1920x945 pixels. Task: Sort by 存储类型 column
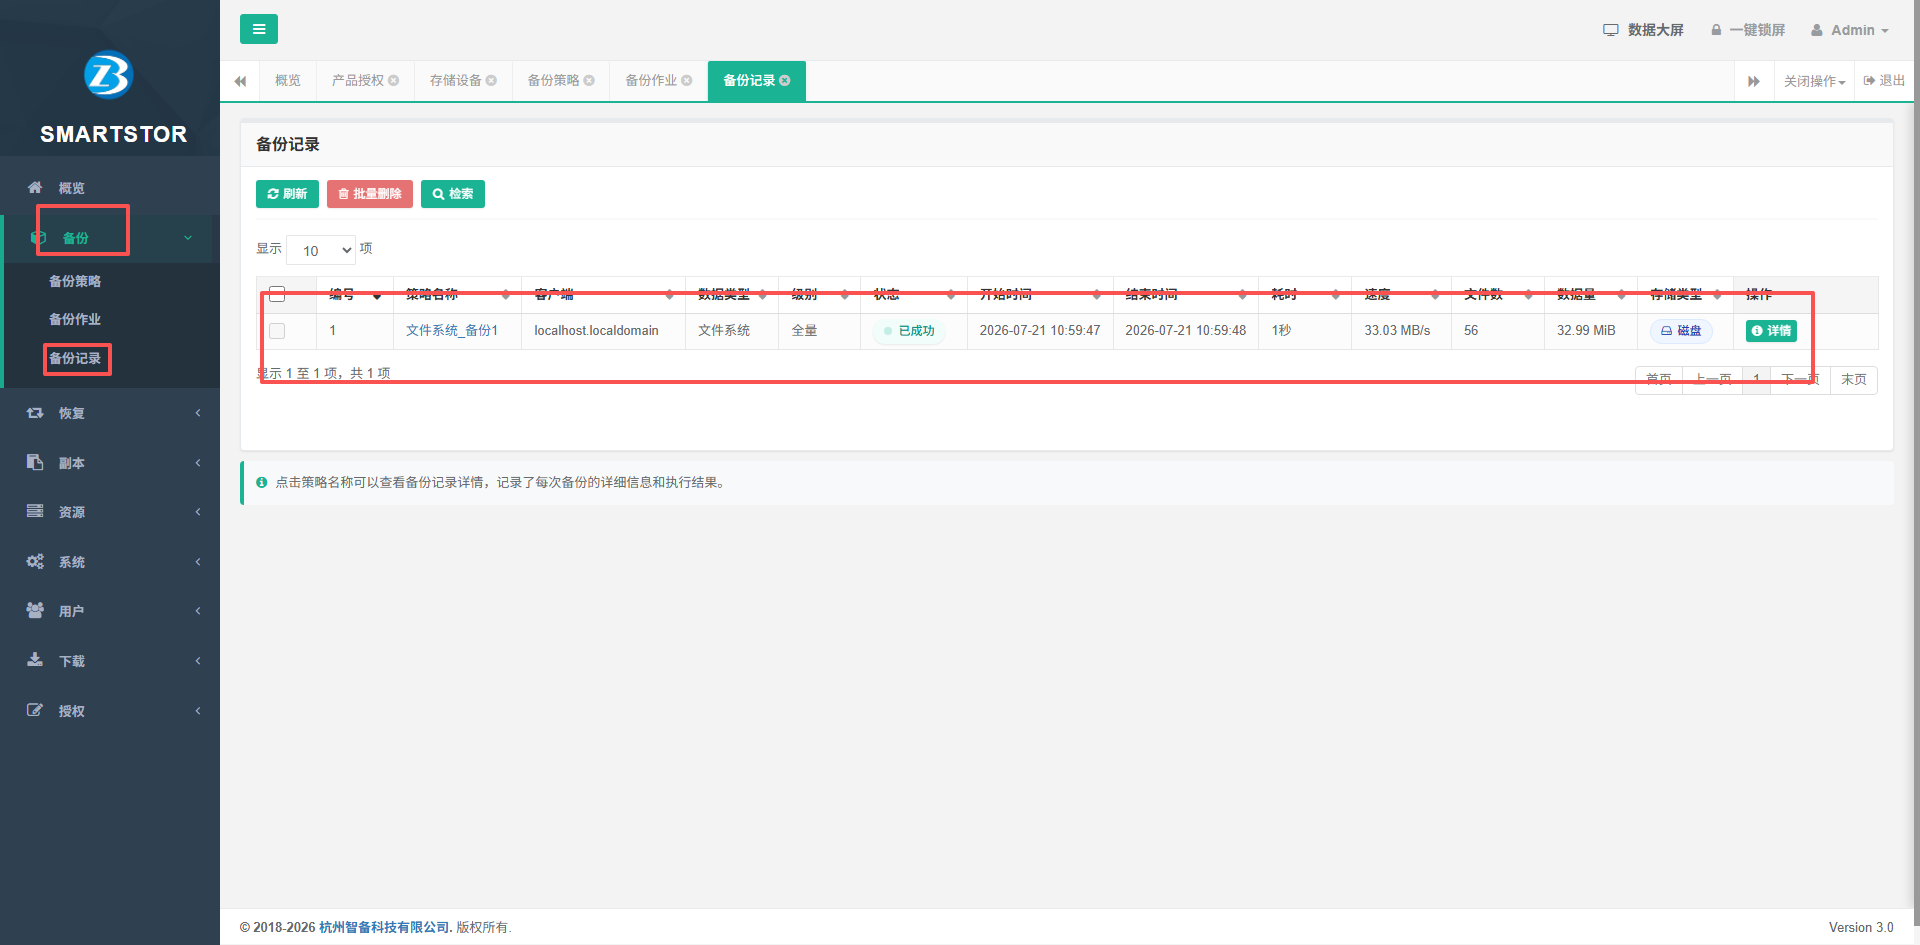[x=1685, y=294]
